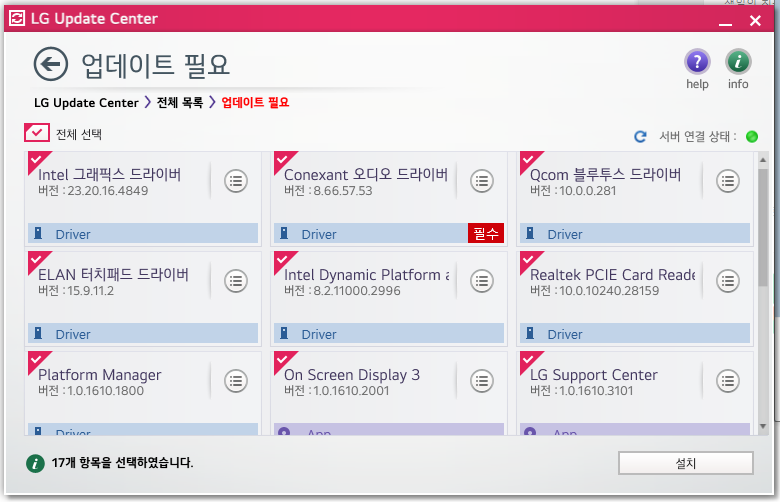
Task: Open details list for Realtek PCIE Card Reader
Action: [x=728, y=281]
